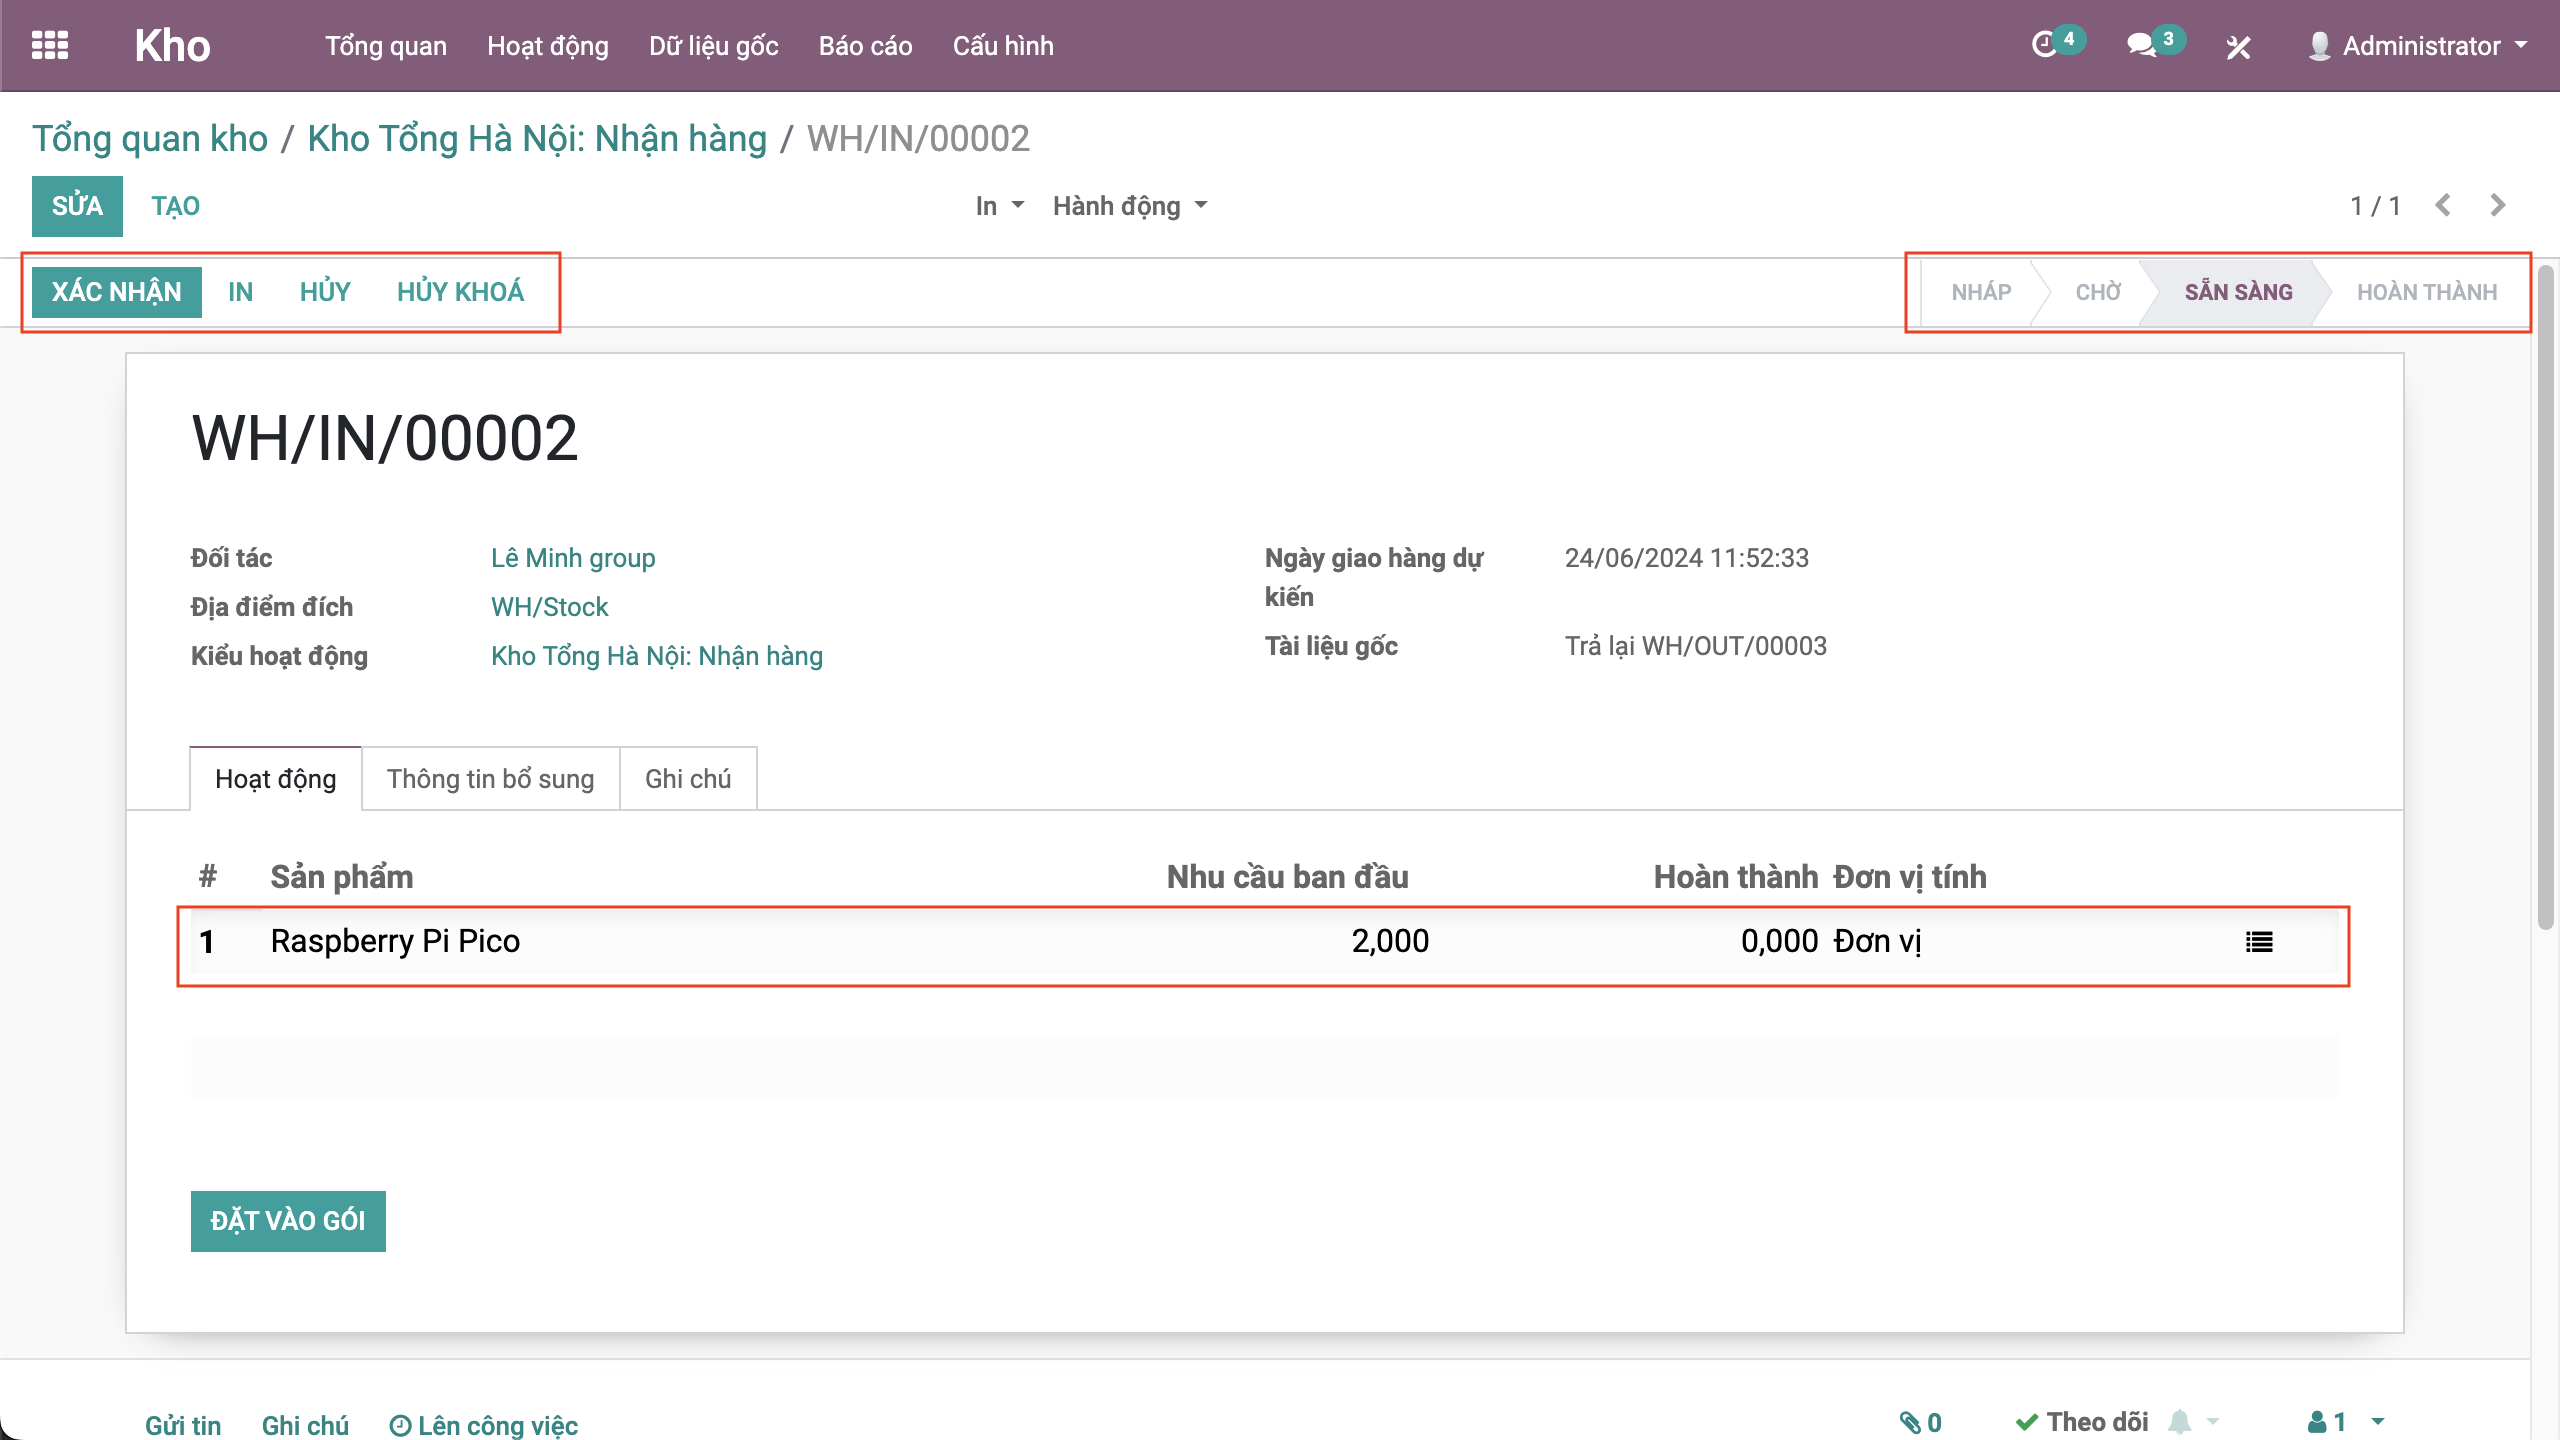Click the debug tools icon

pos(2238,47)
